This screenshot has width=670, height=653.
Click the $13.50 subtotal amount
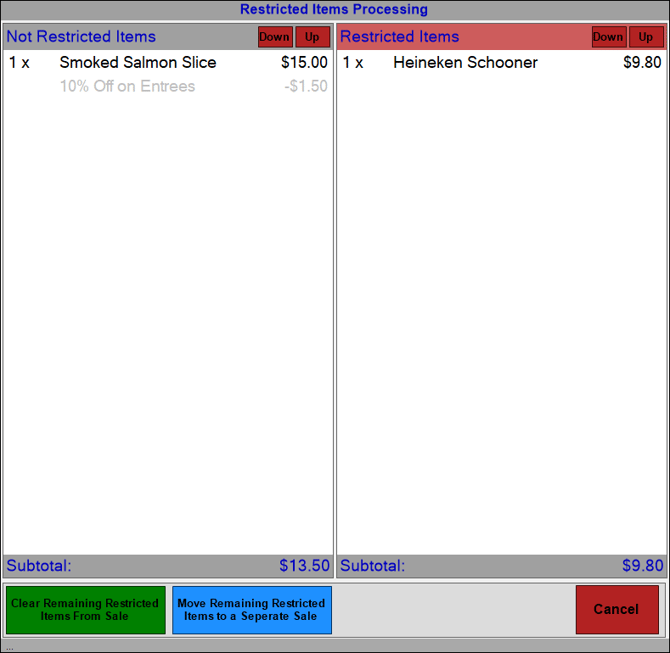304,566
